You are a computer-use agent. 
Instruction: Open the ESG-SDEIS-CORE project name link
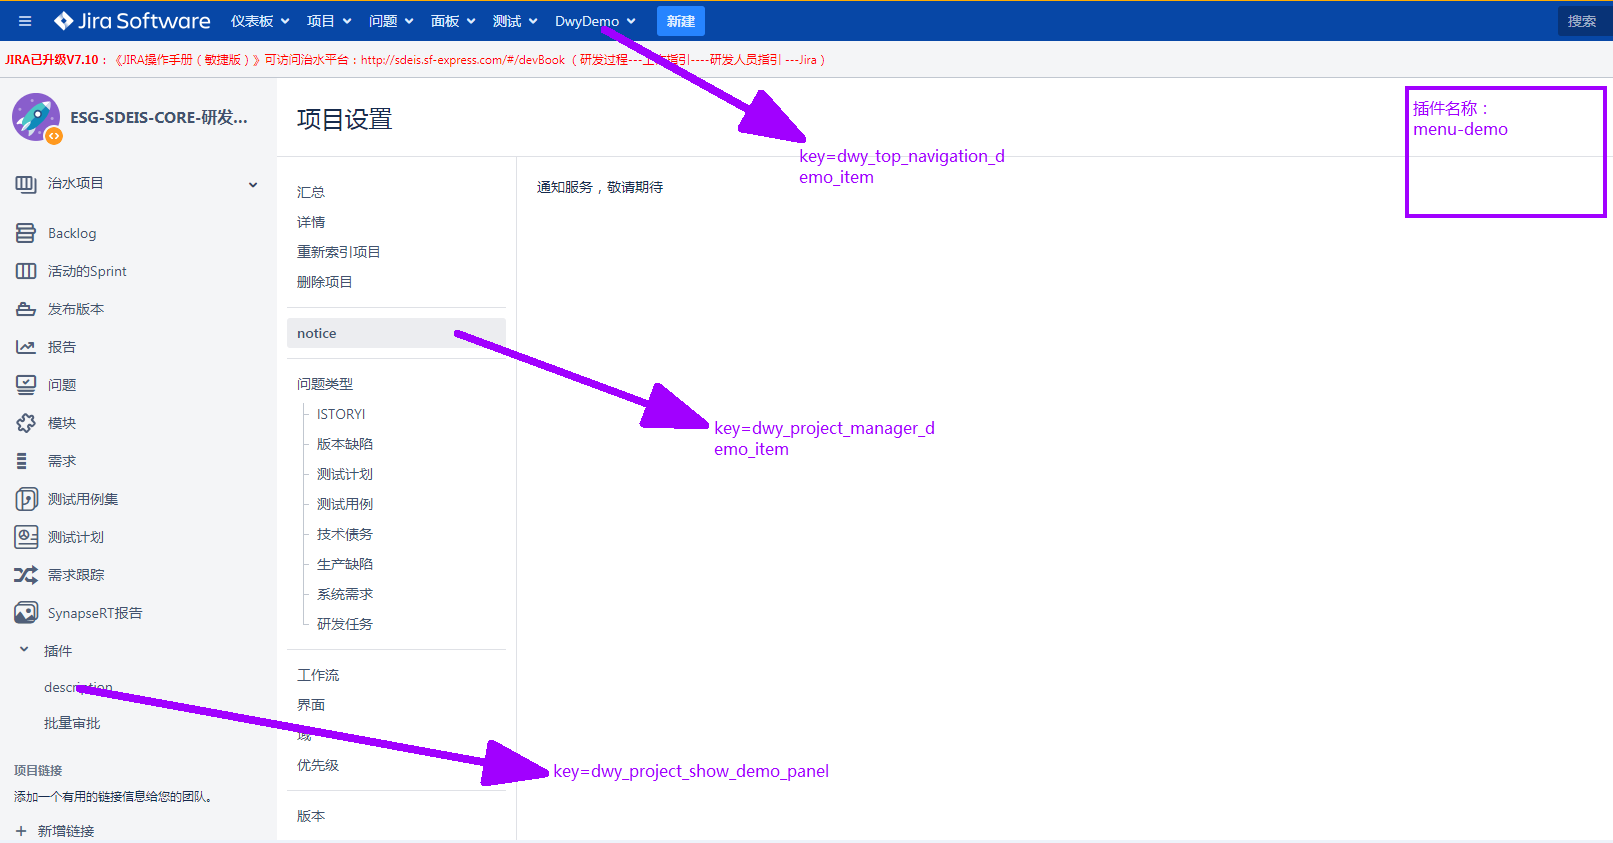tap(159, 118)
